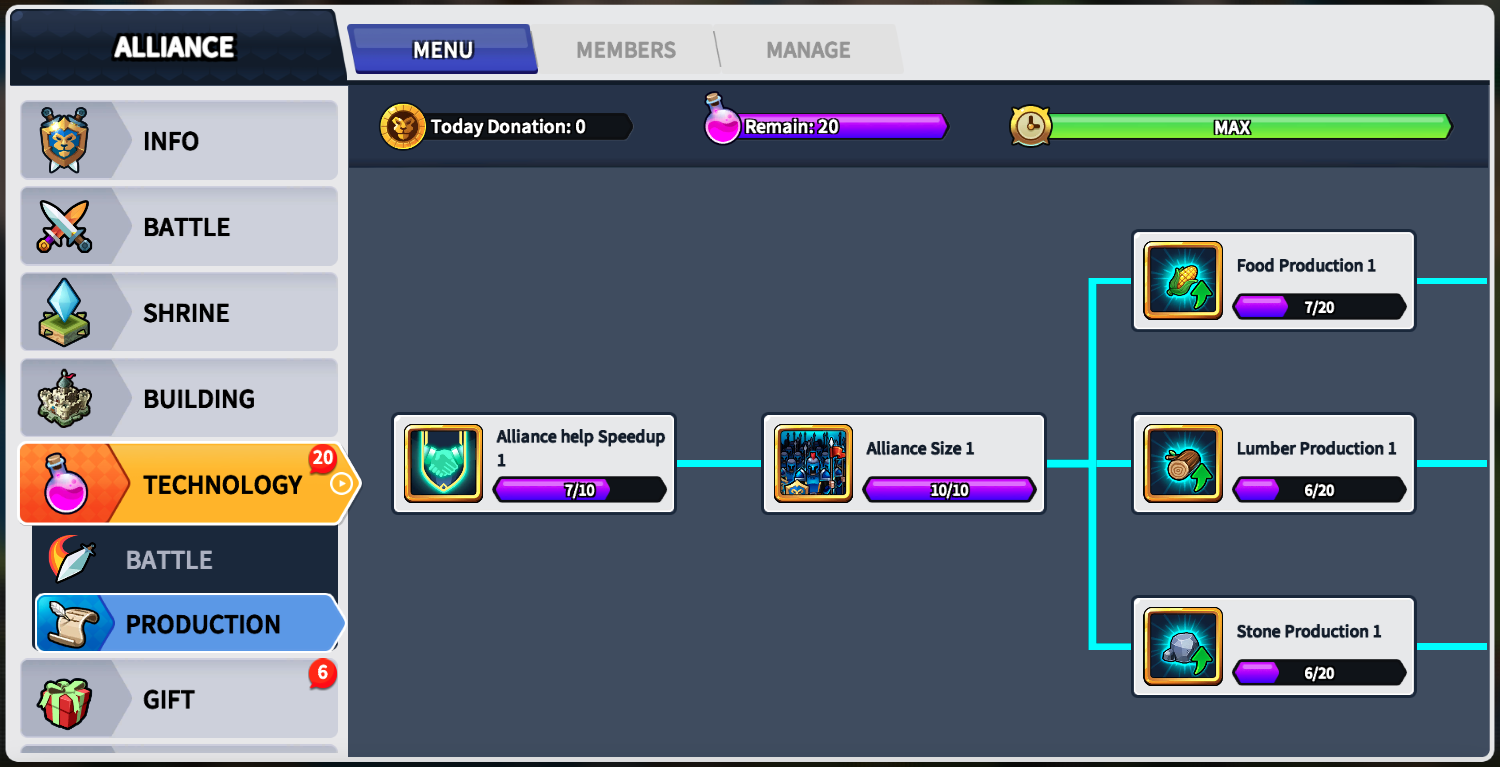Go to the Info section

179,140
